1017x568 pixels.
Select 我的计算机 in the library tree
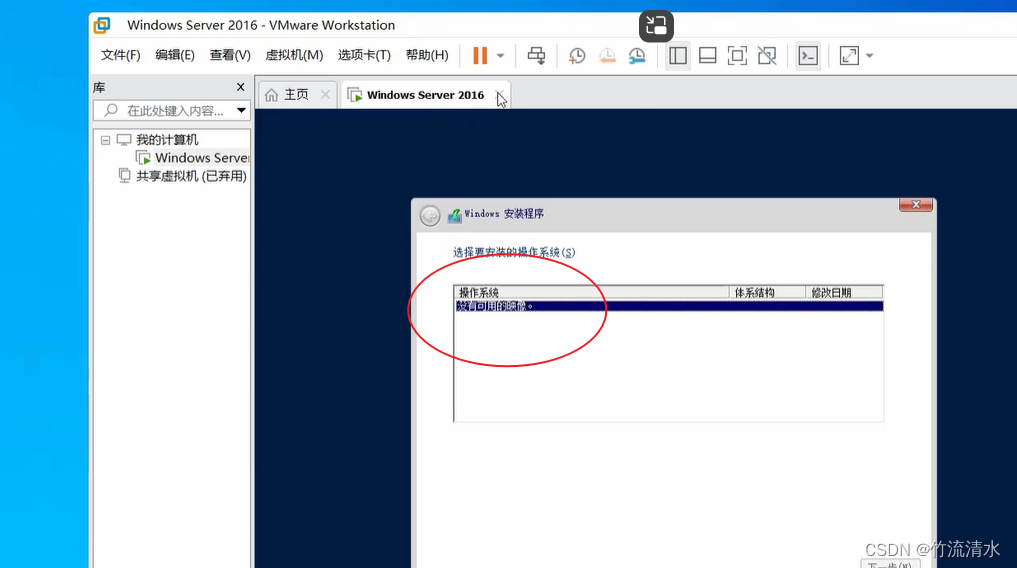pyautogui.click(x=167, y=139)
